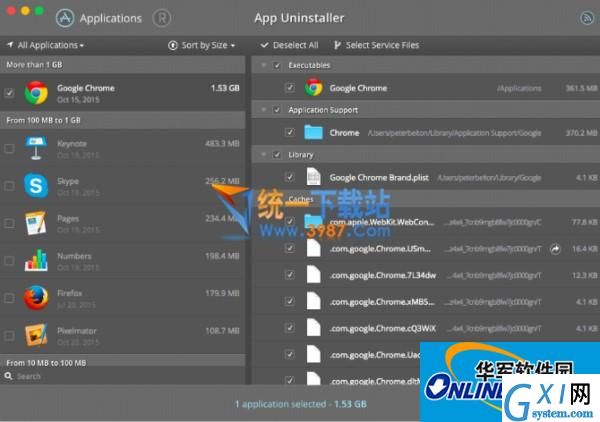Select the Keynote app icon
Screen dimensions: 600x422
[36, 148]
